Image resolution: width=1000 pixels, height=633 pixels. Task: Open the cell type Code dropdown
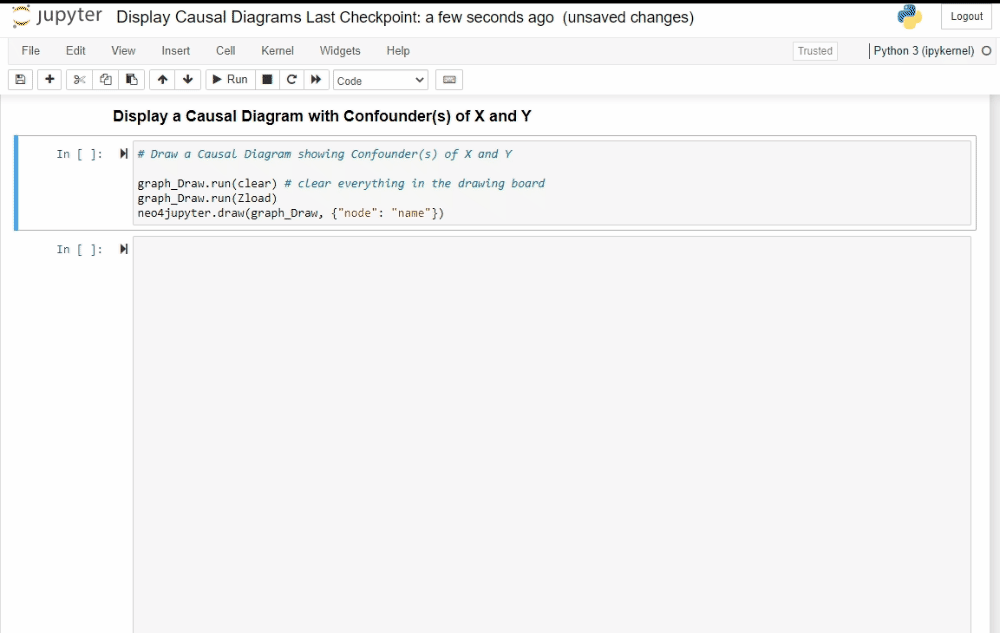[x=380, y=80]
